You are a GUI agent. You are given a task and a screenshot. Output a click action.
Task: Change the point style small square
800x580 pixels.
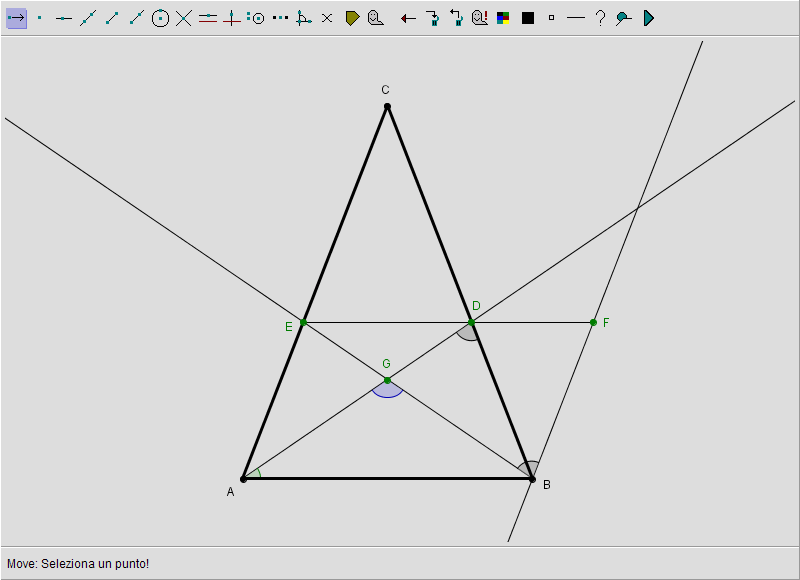point(551,18)
